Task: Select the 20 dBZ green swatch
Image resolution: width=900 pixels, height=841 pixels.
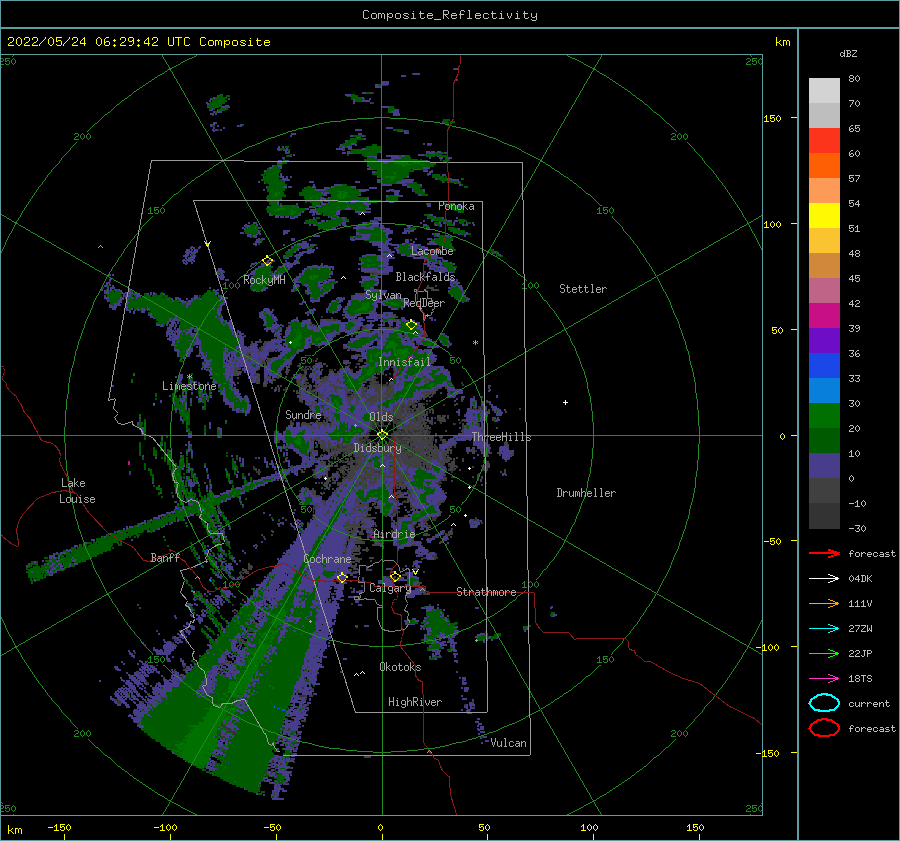Action: coord(824,440)
